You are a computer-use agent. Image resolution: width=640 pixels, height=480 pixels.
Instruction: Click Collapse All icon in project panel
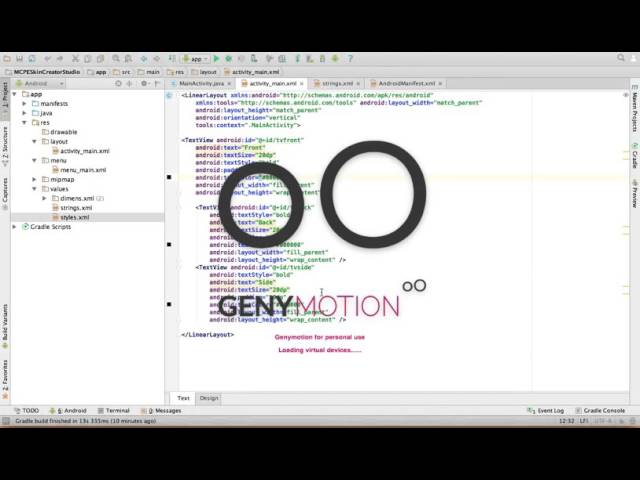[130, 83]
